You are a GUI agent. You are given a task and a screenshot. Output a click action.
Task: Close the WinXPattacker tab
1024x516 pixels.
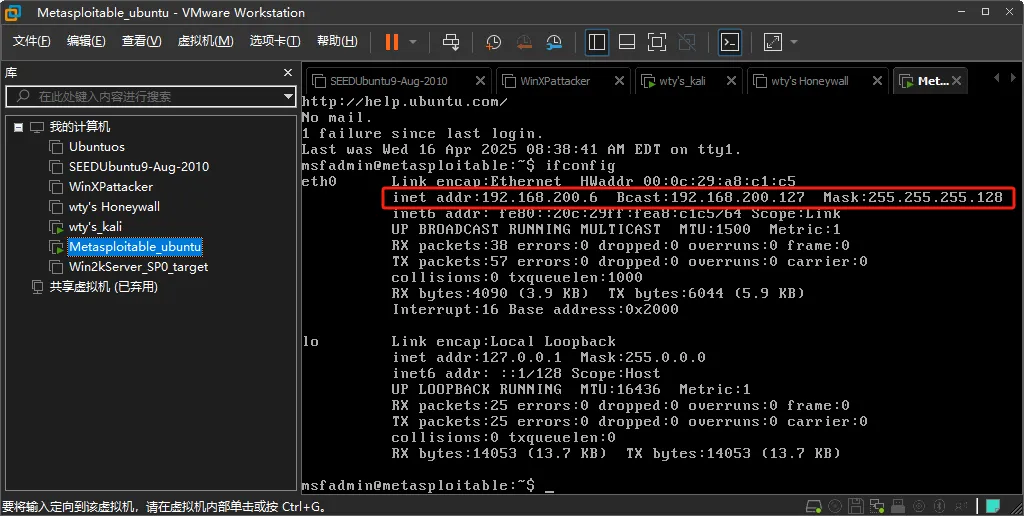pyautogui.click(x=619, y=80)
